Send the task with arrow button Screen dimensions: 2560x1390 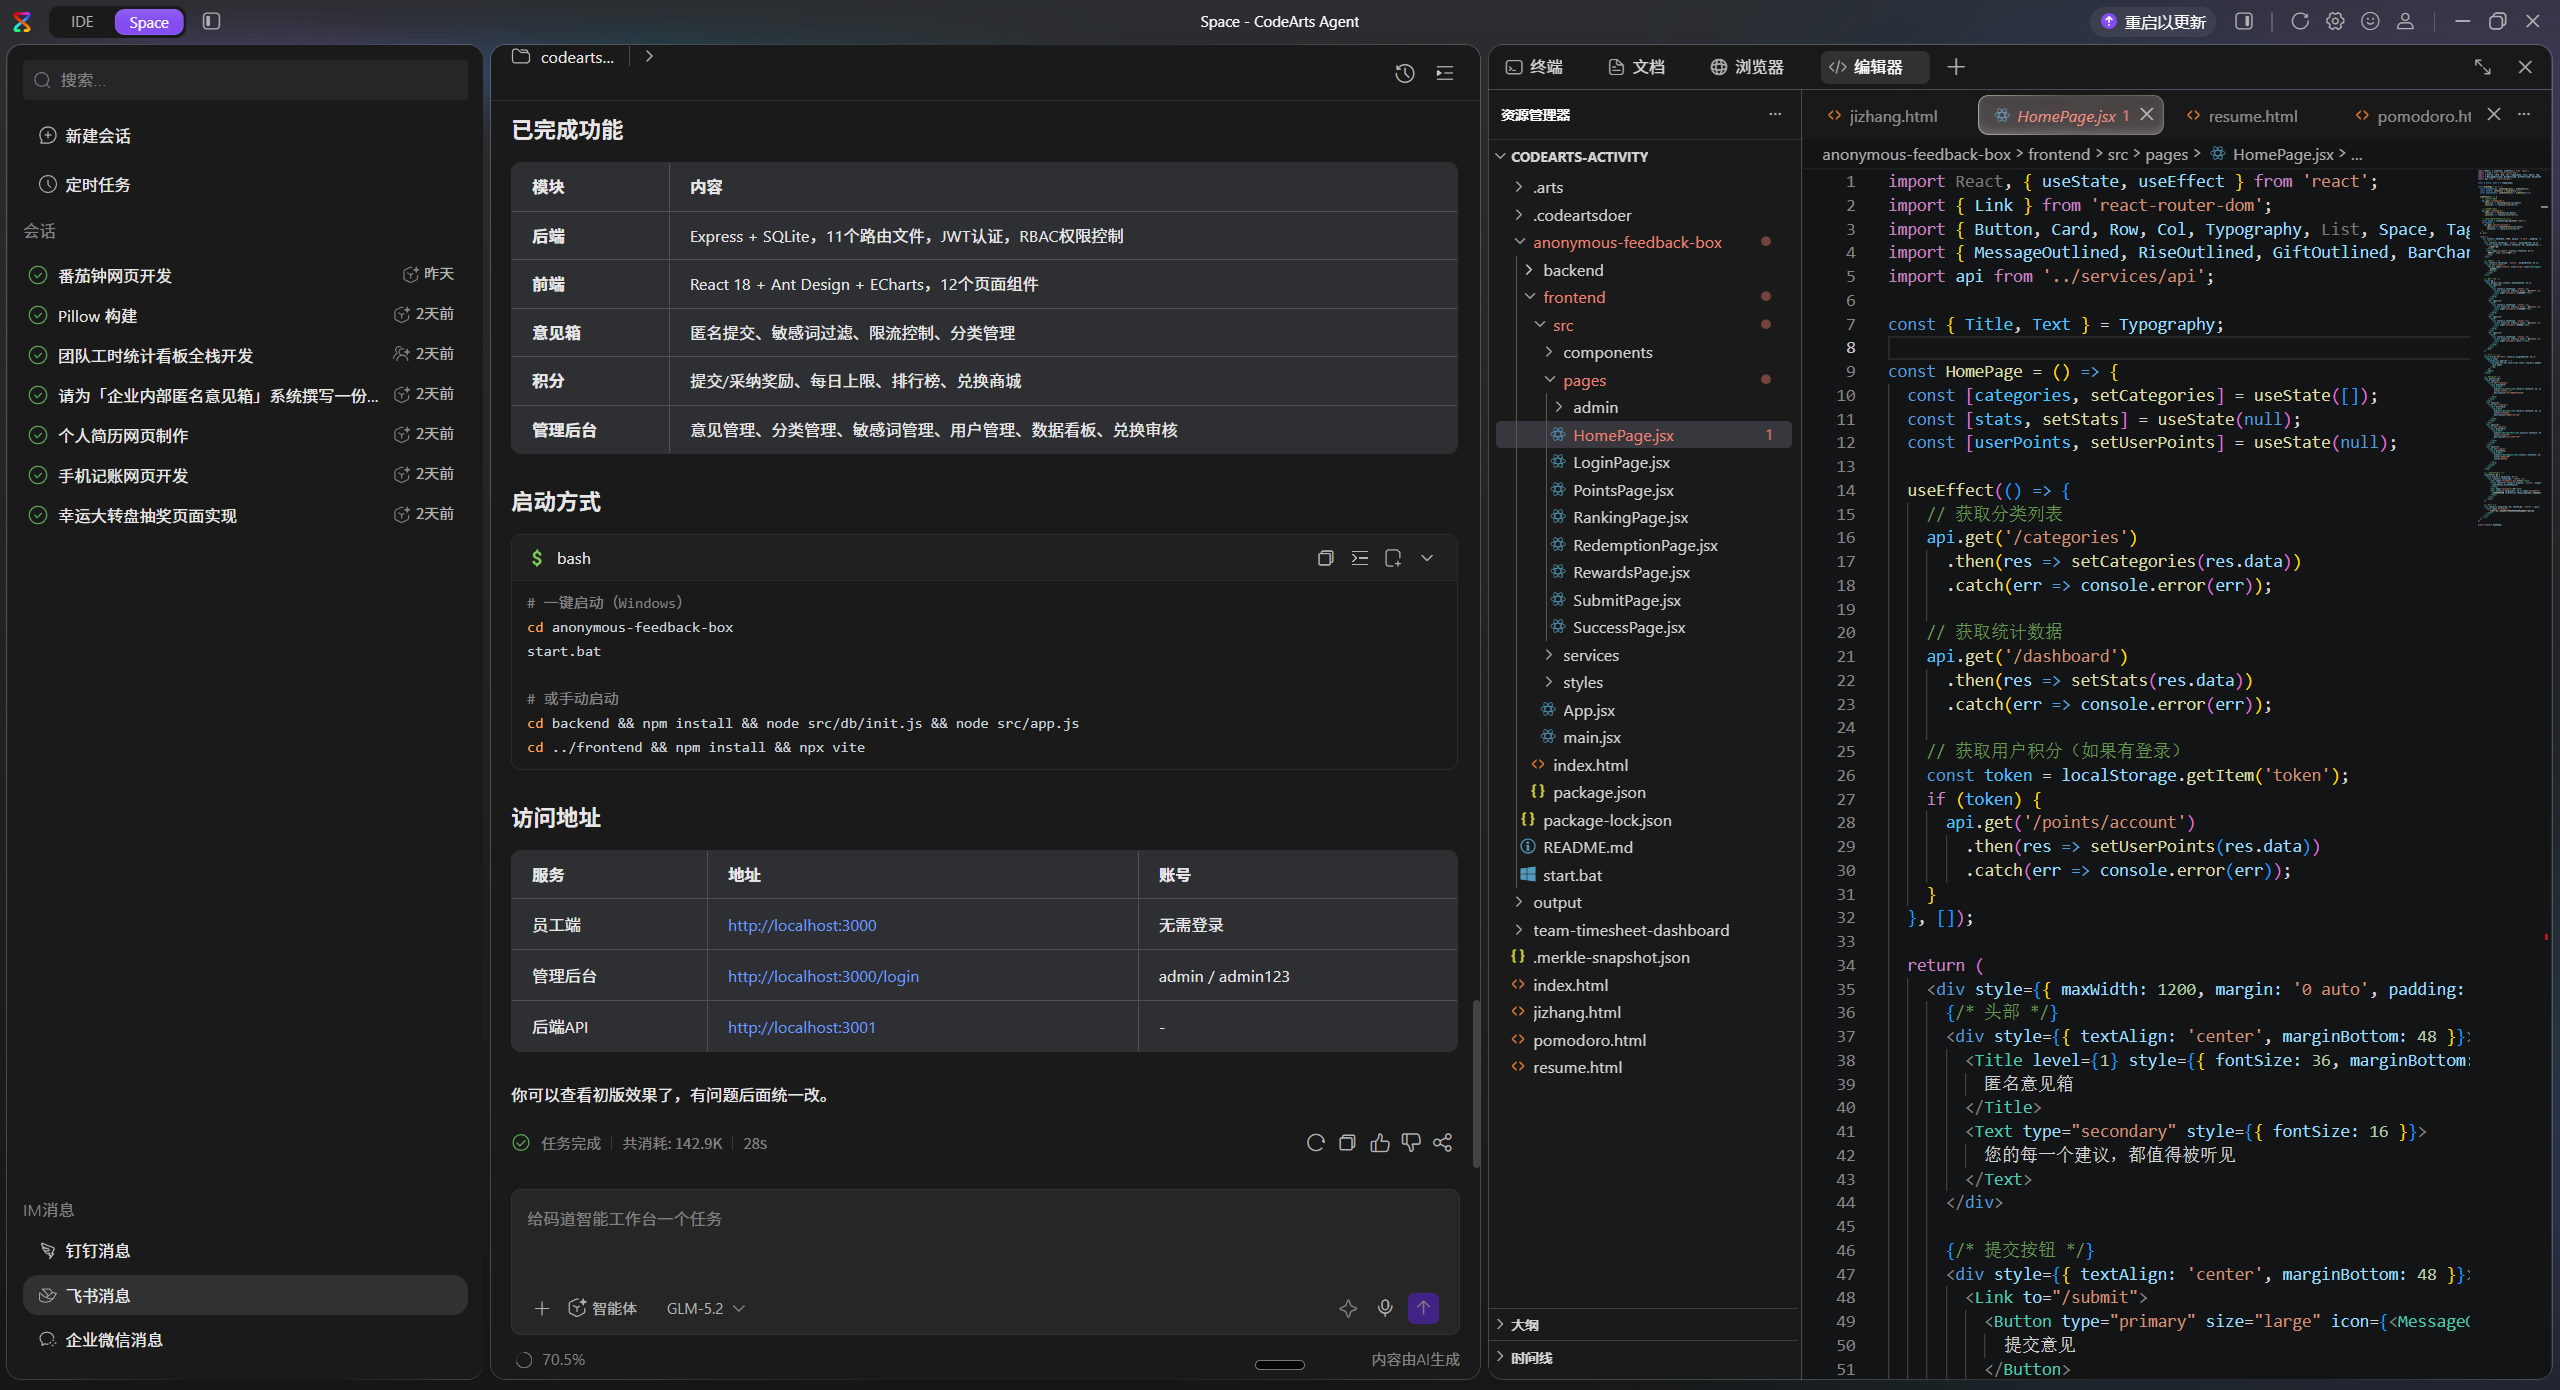click(x=1423, y=1308)
